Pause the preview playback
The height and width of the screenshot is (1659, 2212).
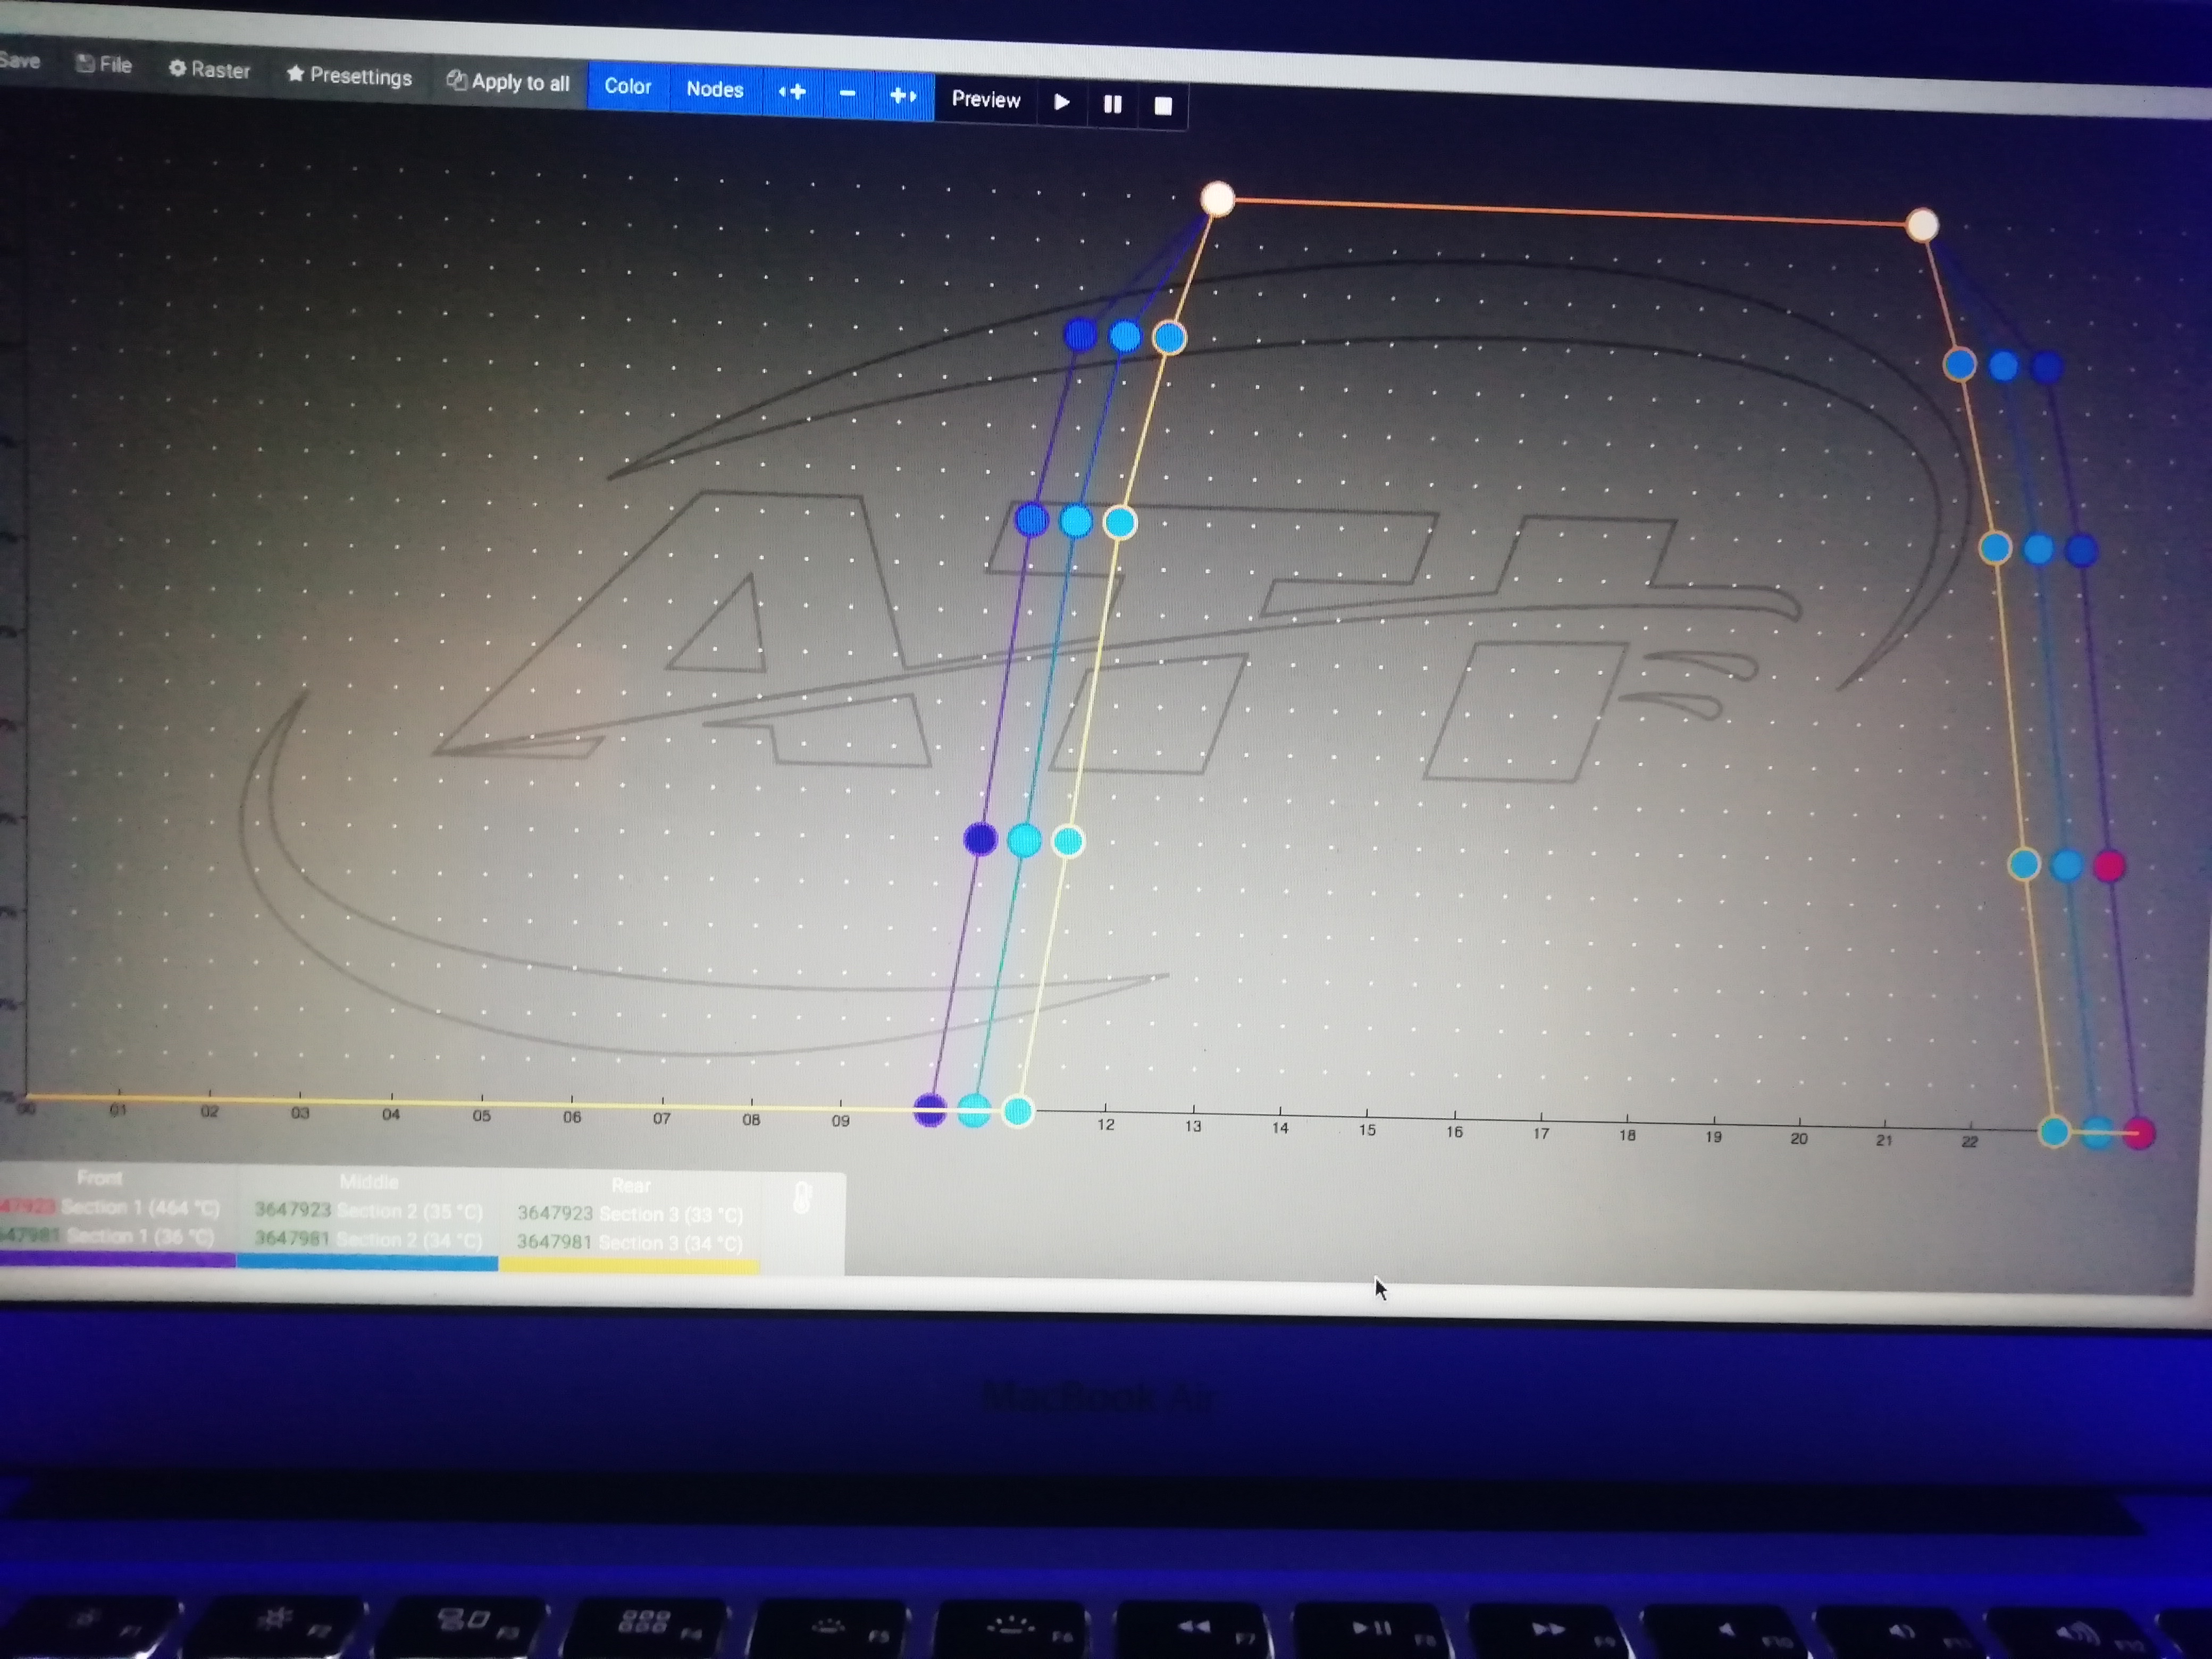[x=1112, y=104]
